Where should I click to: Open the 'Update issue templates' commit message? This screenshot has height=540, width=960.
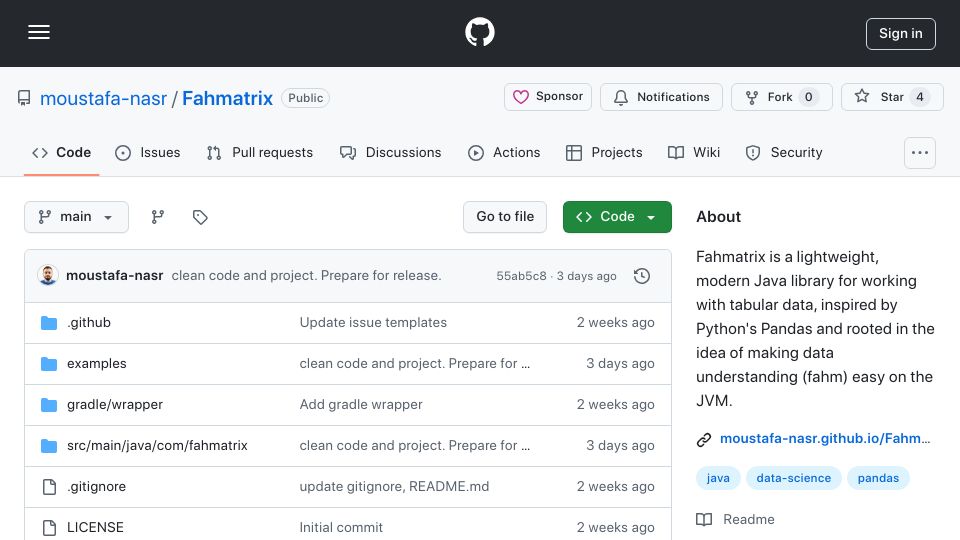coord(373,323)
